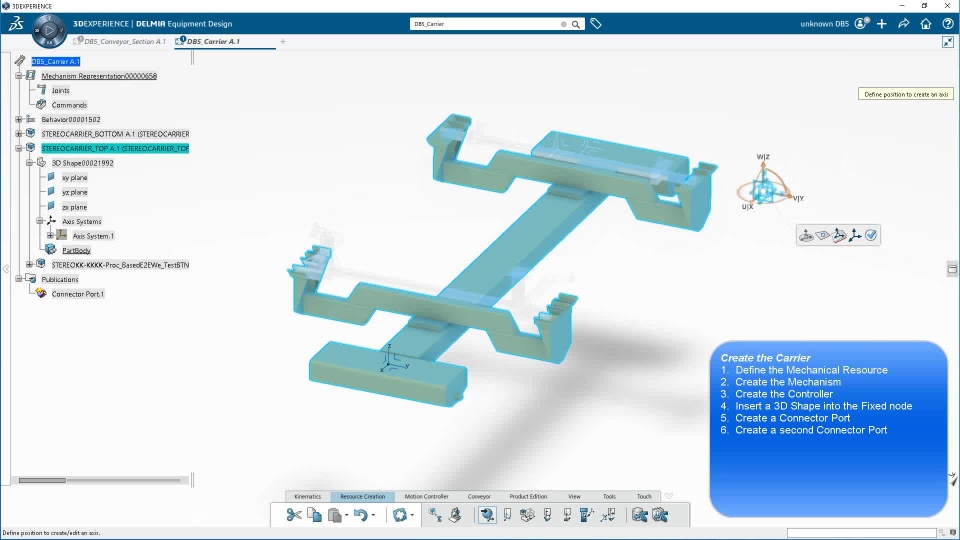Open Help with the question mark icon
Image resolution: width=960 pixels, height=540 pixels.
tap(948, 24)
